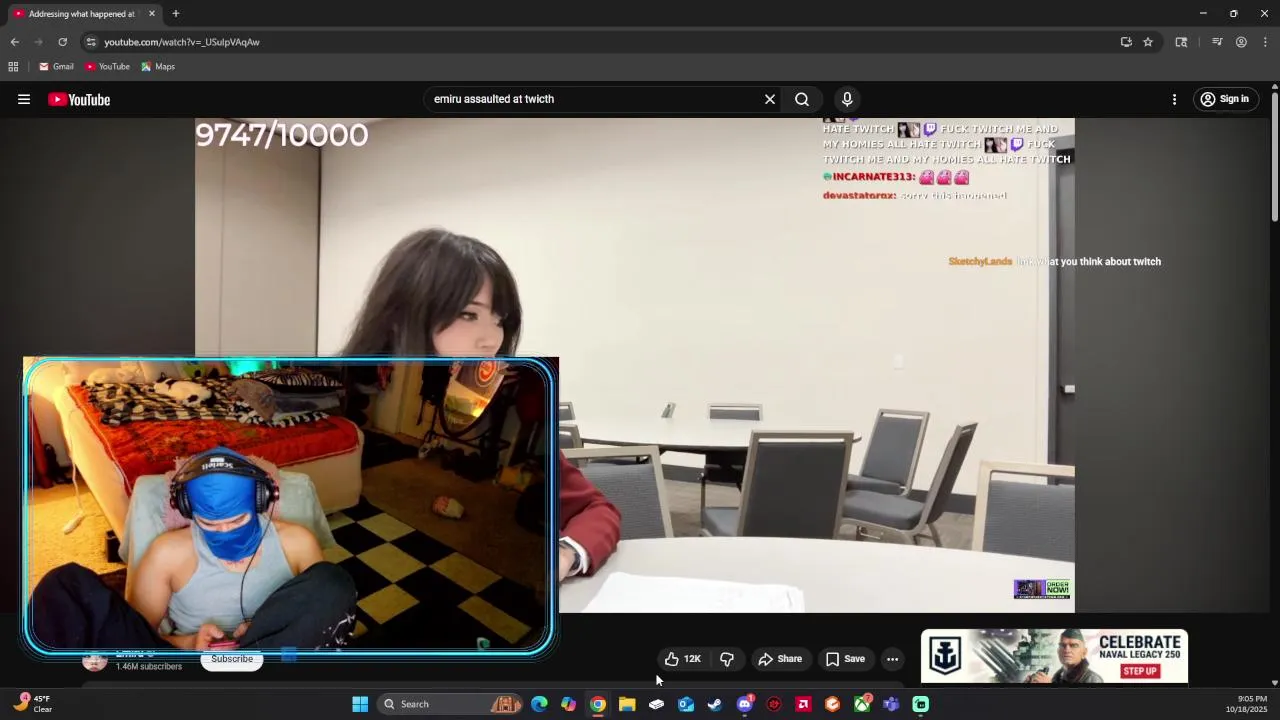Start voice search with the microphone
Viewport: 1280px width, 720px height.
847,99
